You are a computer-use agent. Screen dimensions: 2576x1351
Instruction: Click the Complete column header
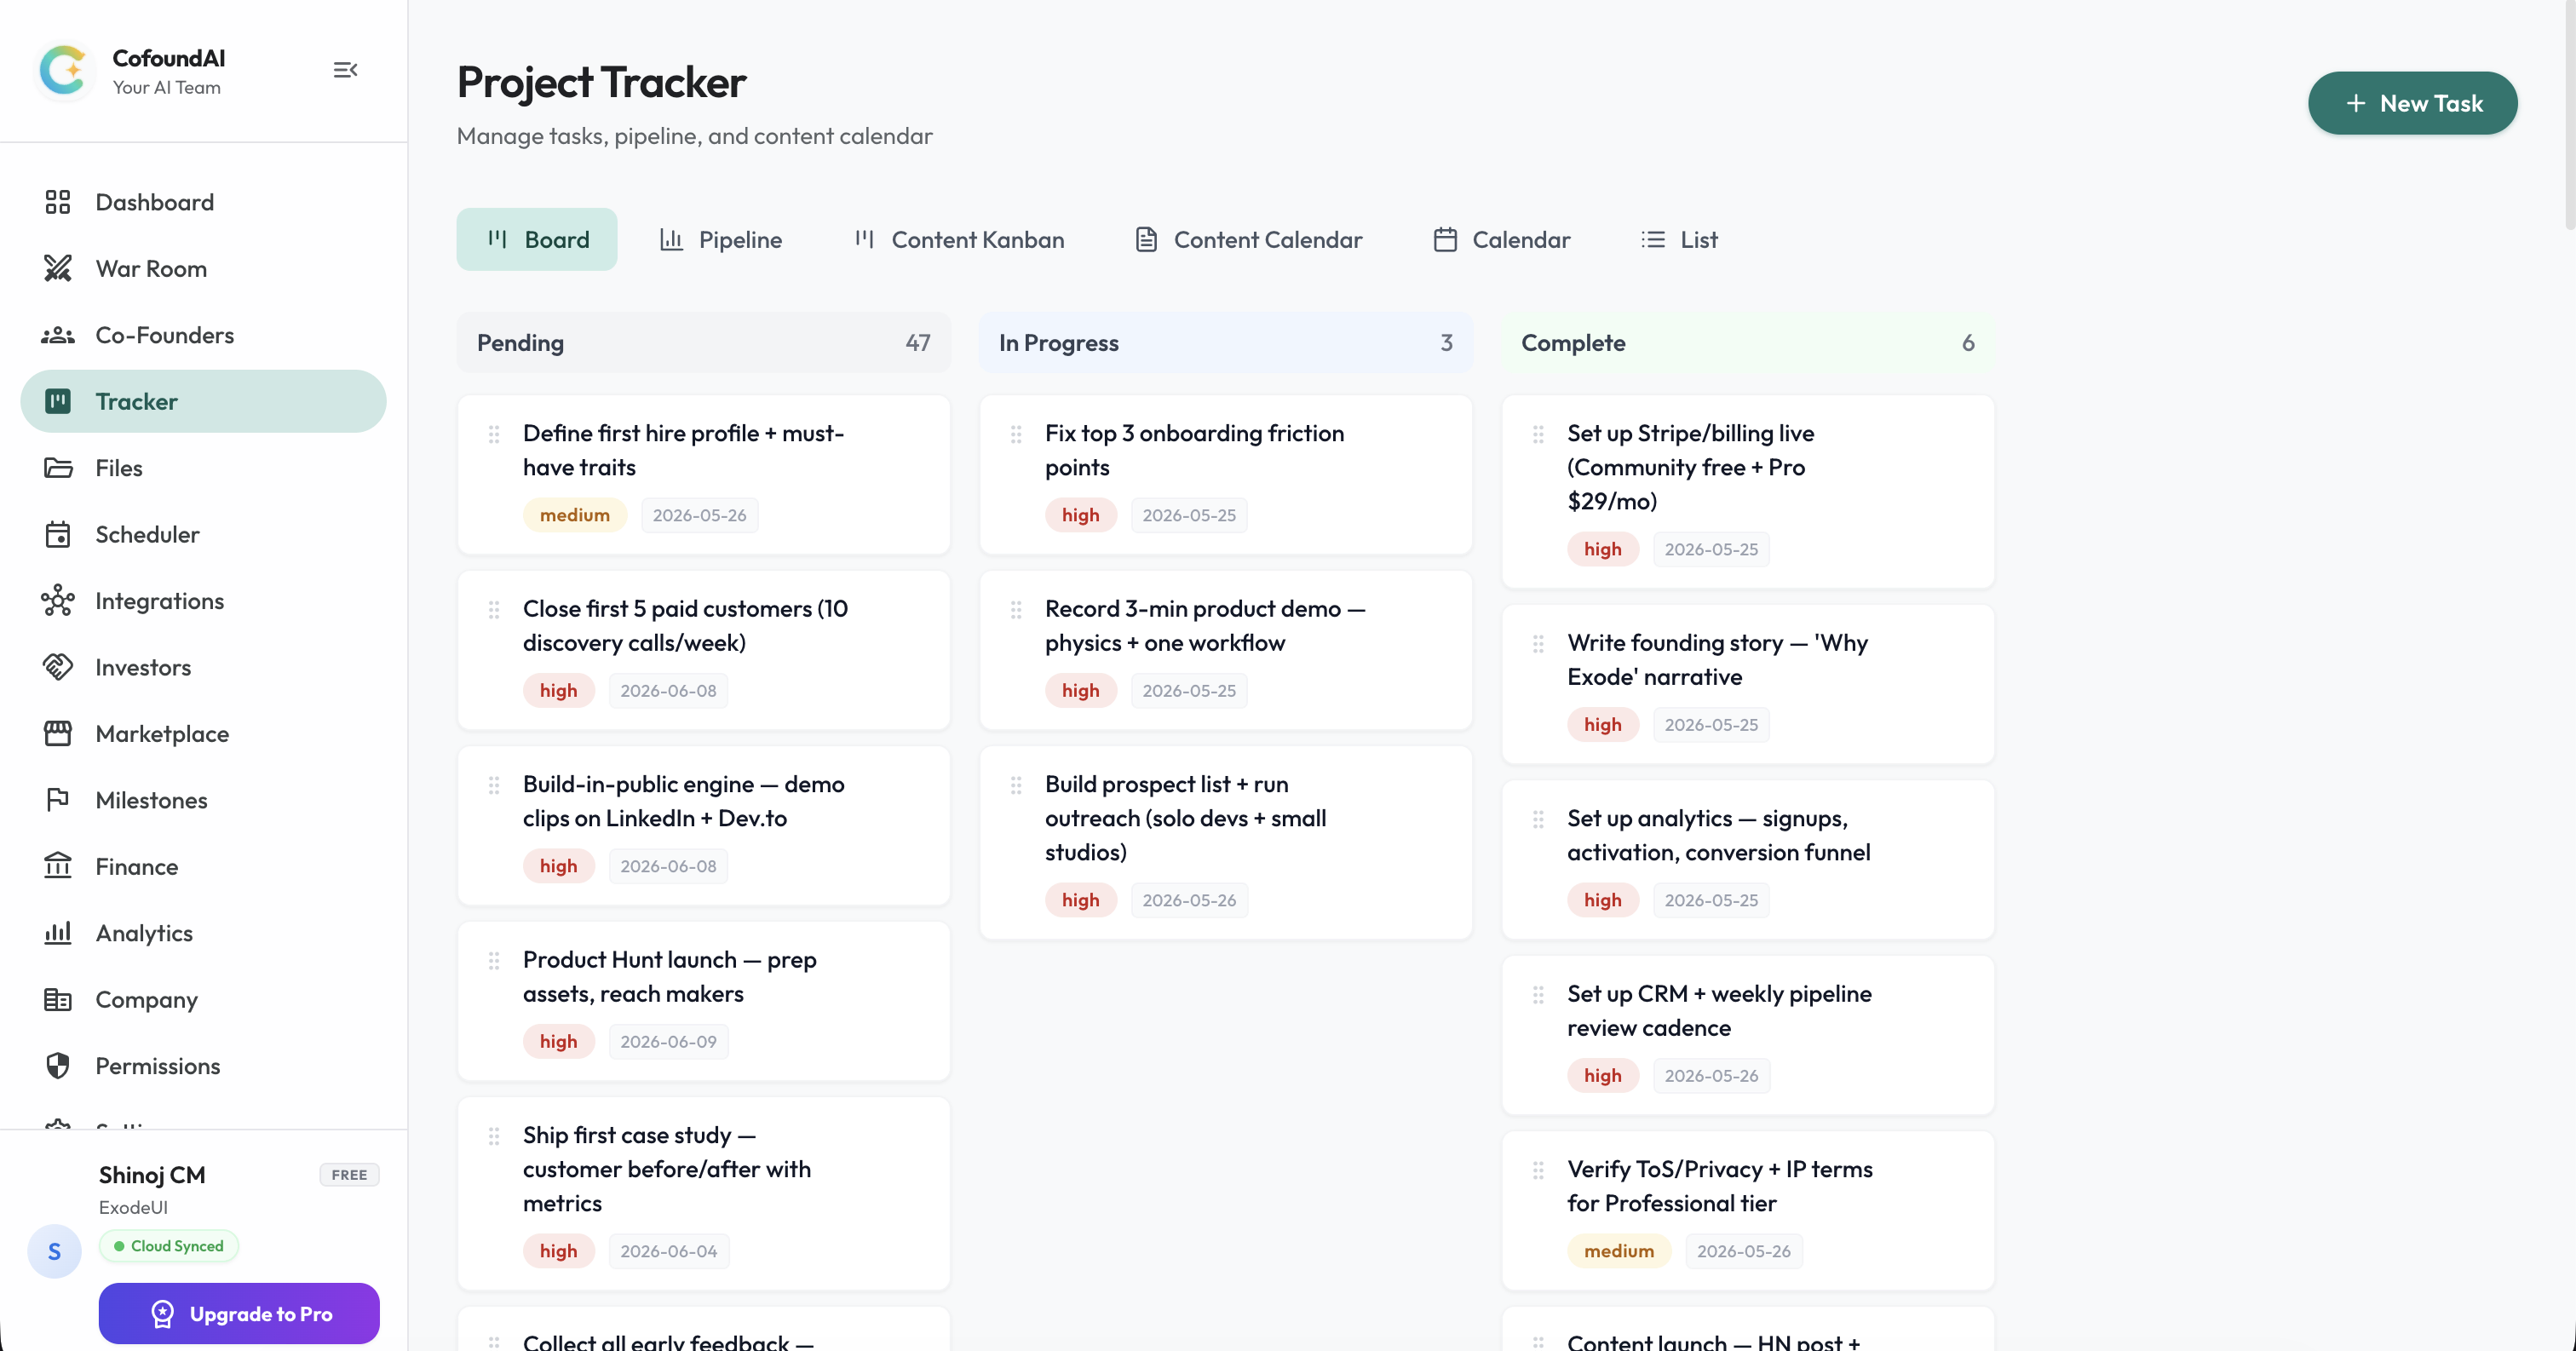point(1748,342)
